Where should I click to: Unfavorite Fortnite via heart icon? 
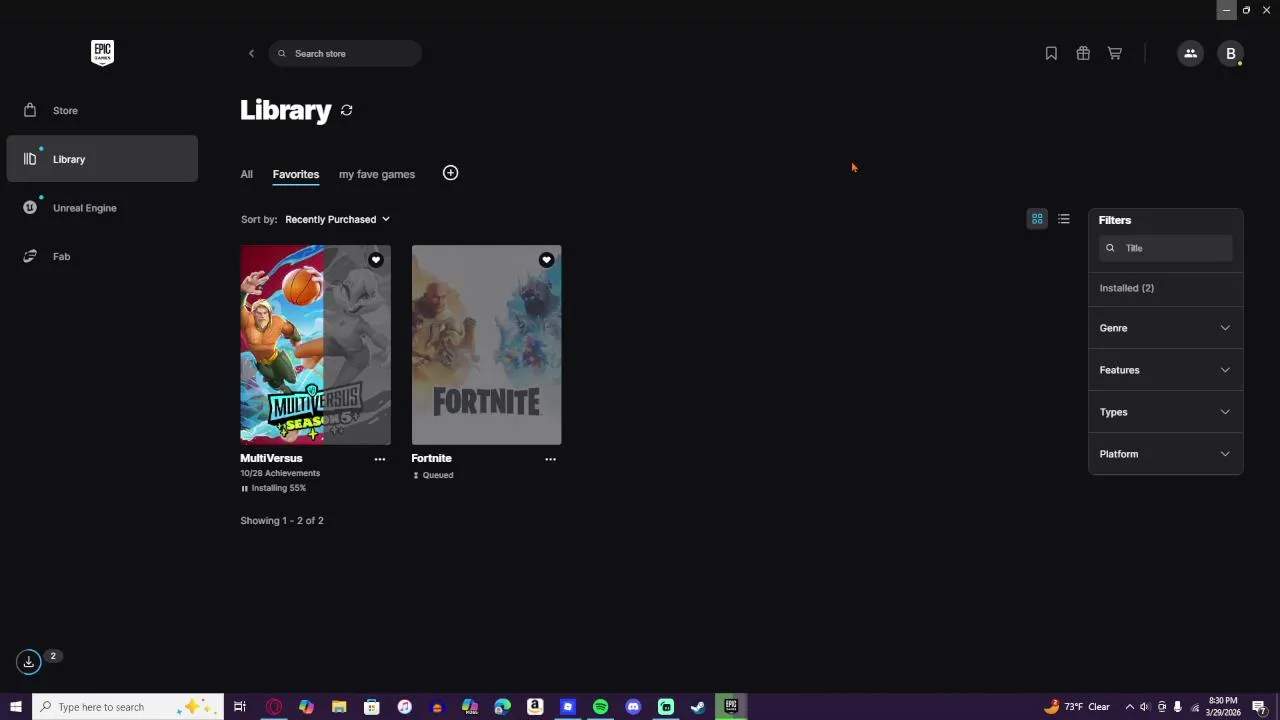[x=546, y=260]
